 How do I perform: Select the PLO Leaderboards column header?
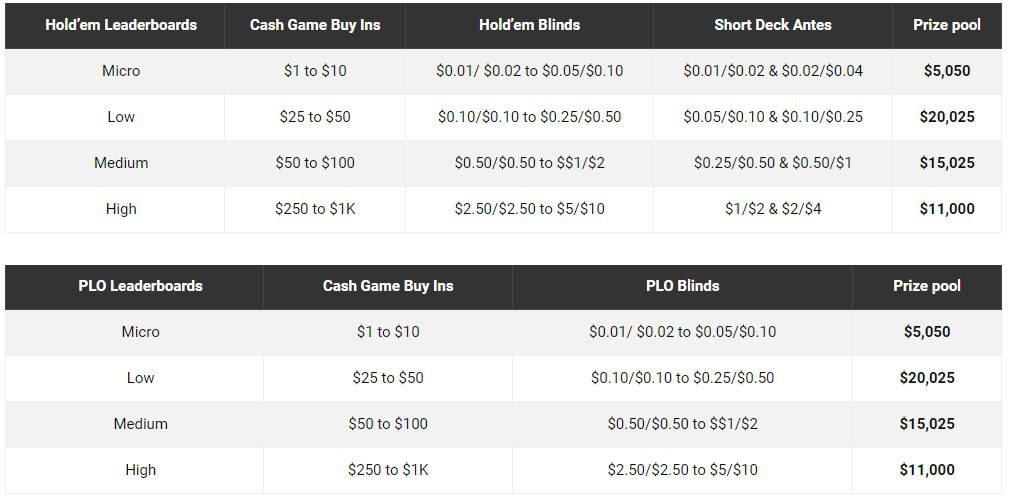click(x=140, y=286)
